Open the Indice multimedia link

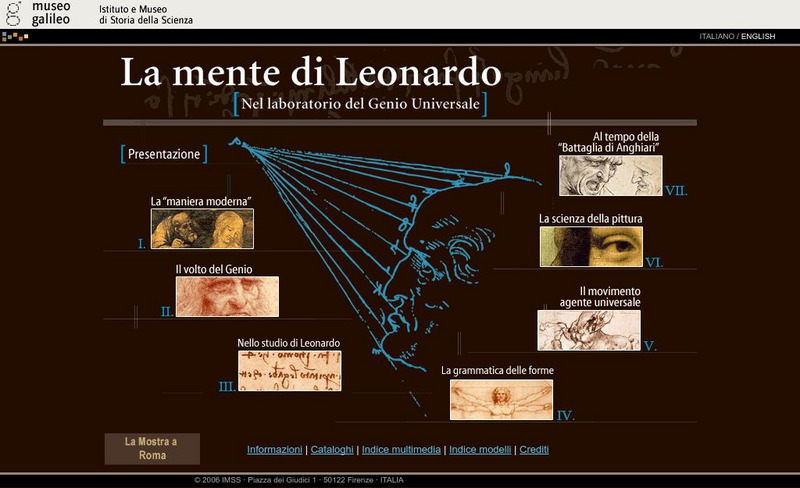[401, 450]
